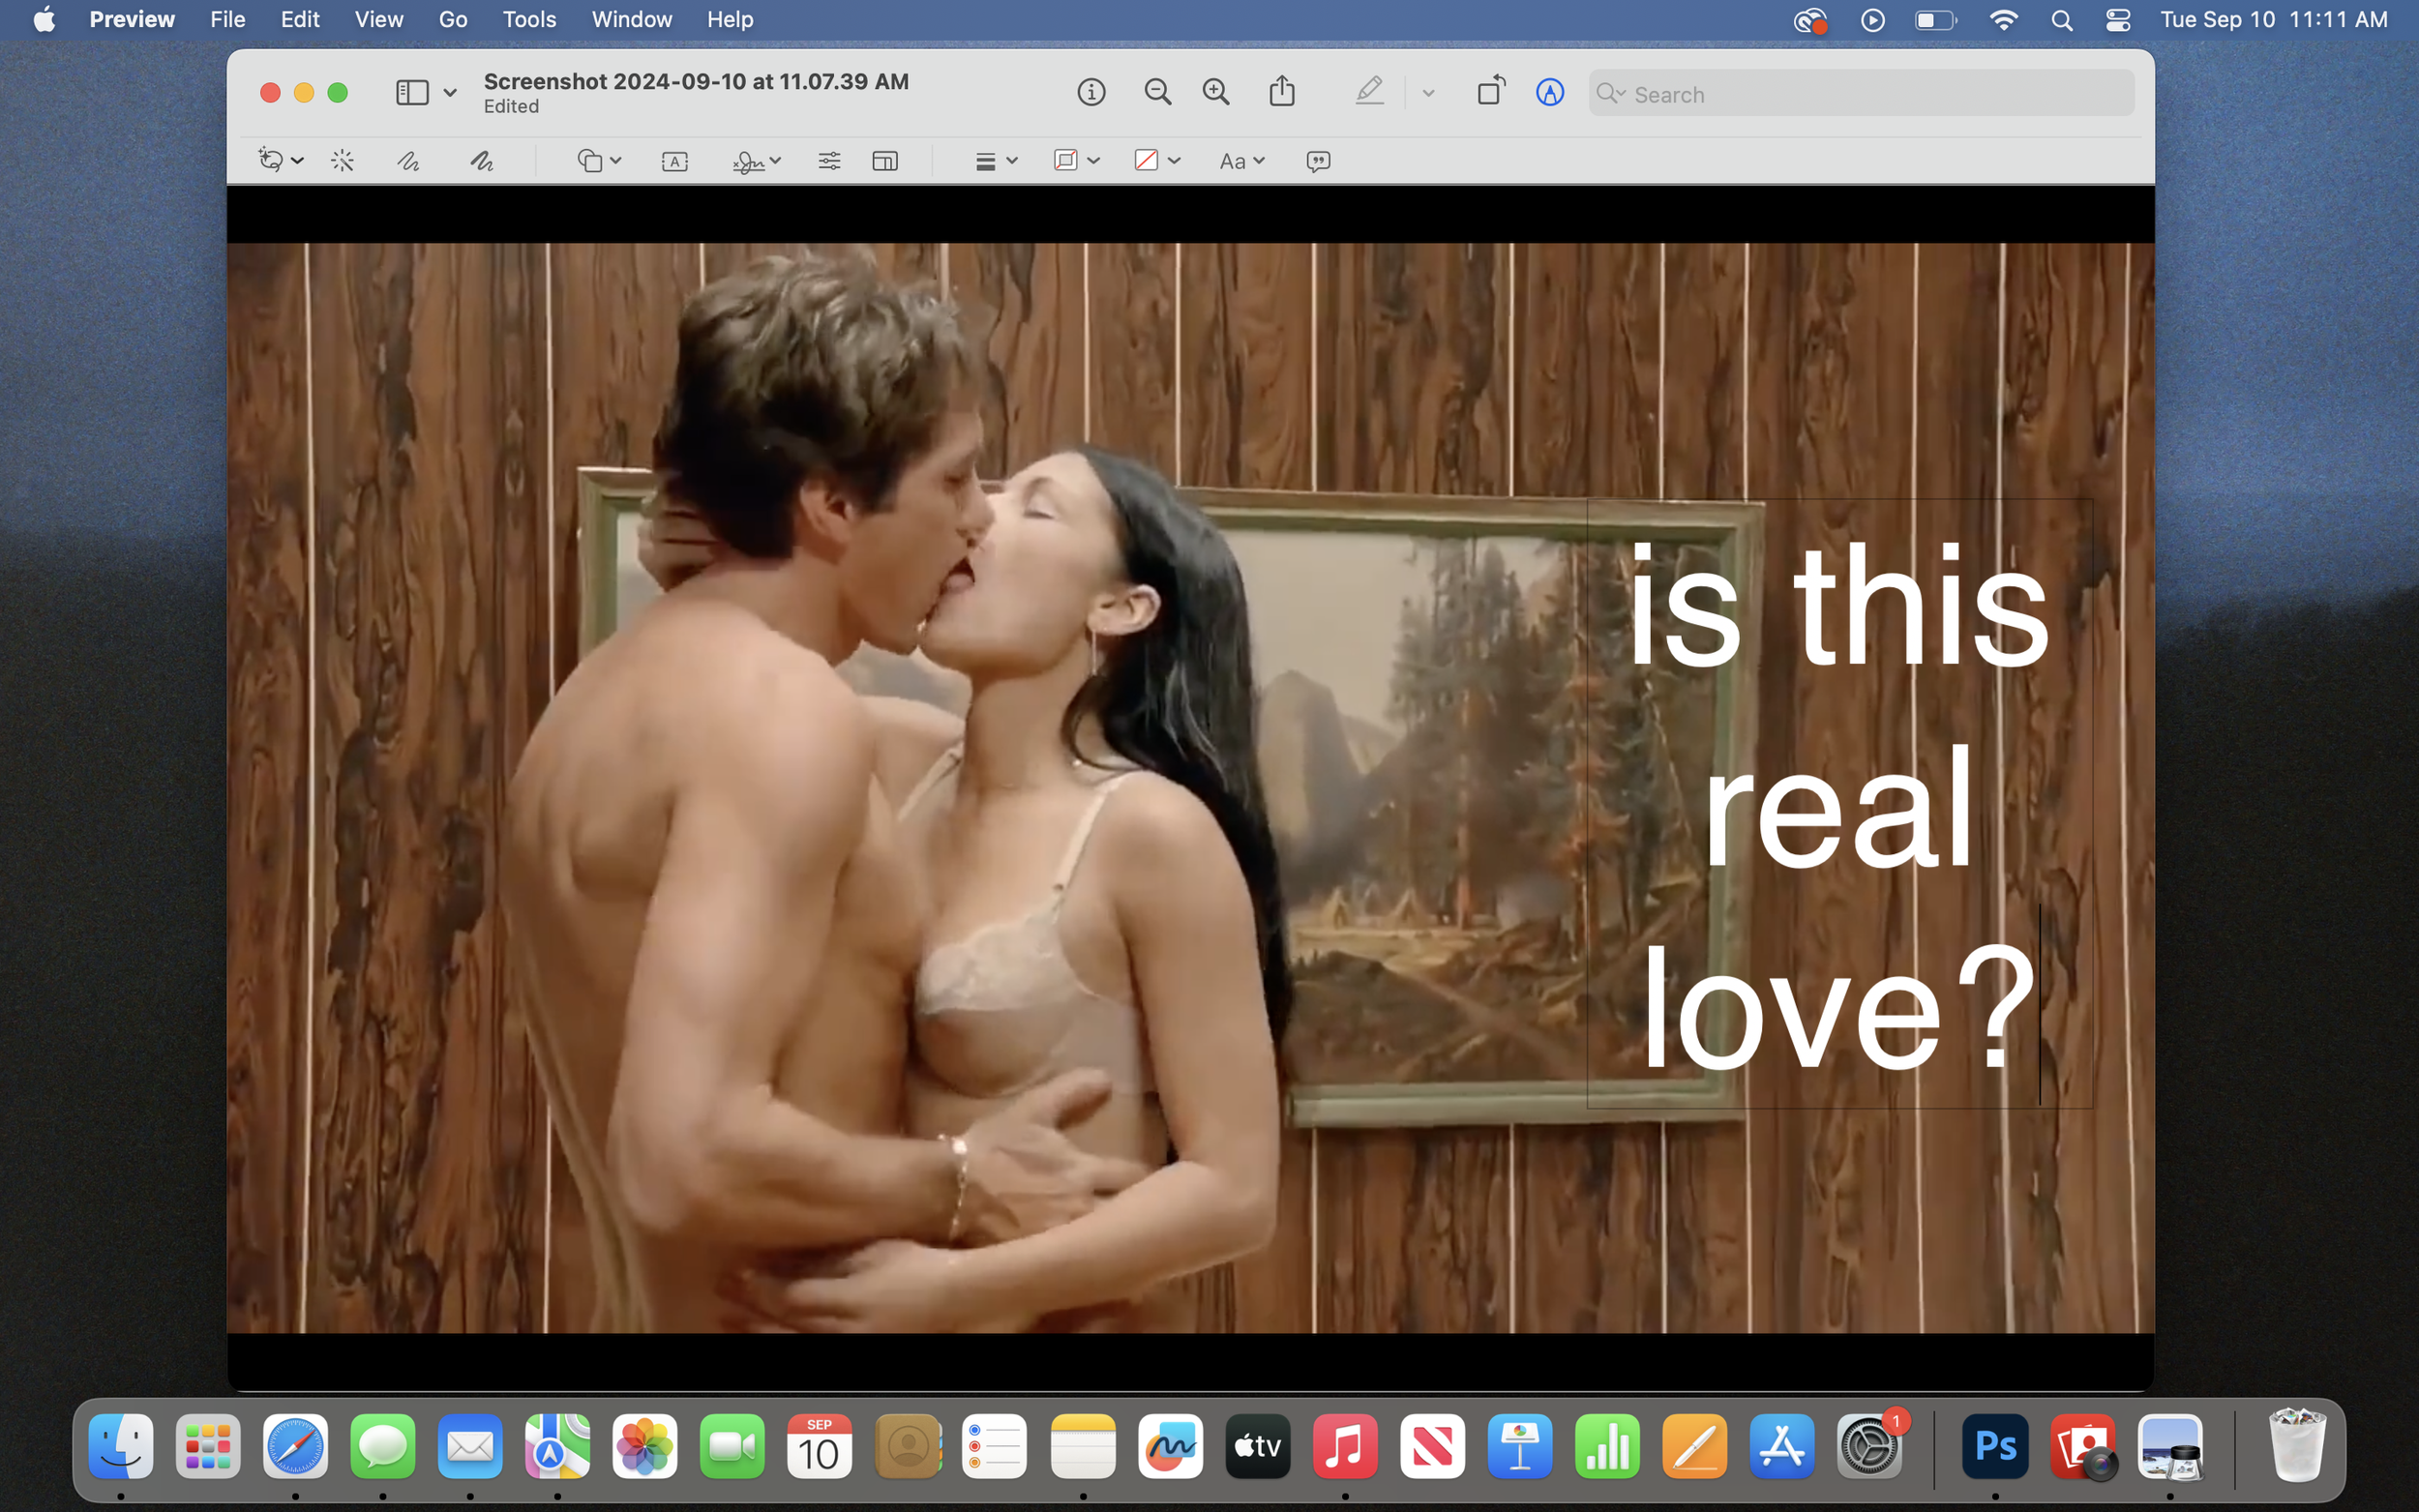Open Freeform from the Dock
Viewport: 2419px width, 1512px height.
(x=1170, y=1446)
